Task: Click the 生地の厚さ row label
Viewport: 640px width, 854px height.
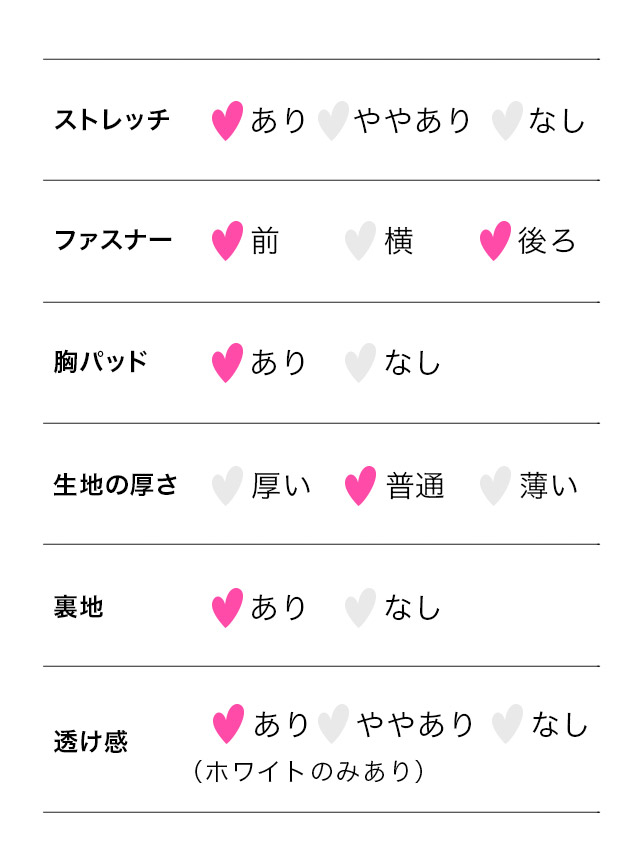Action: click(x=116, y=486)
